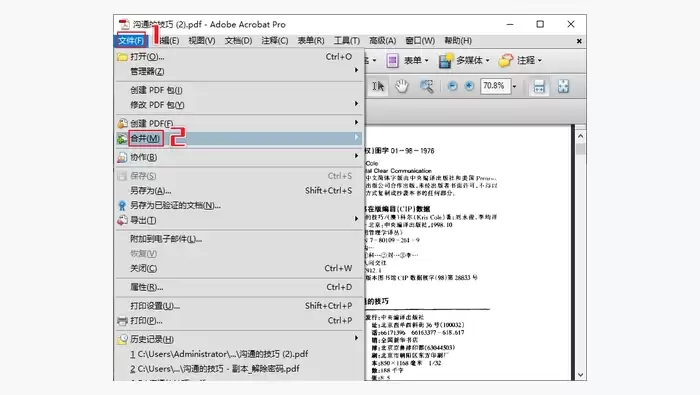700x395 pixels.
Task: Open the 工具(T) menu
Action: [347, 41]
